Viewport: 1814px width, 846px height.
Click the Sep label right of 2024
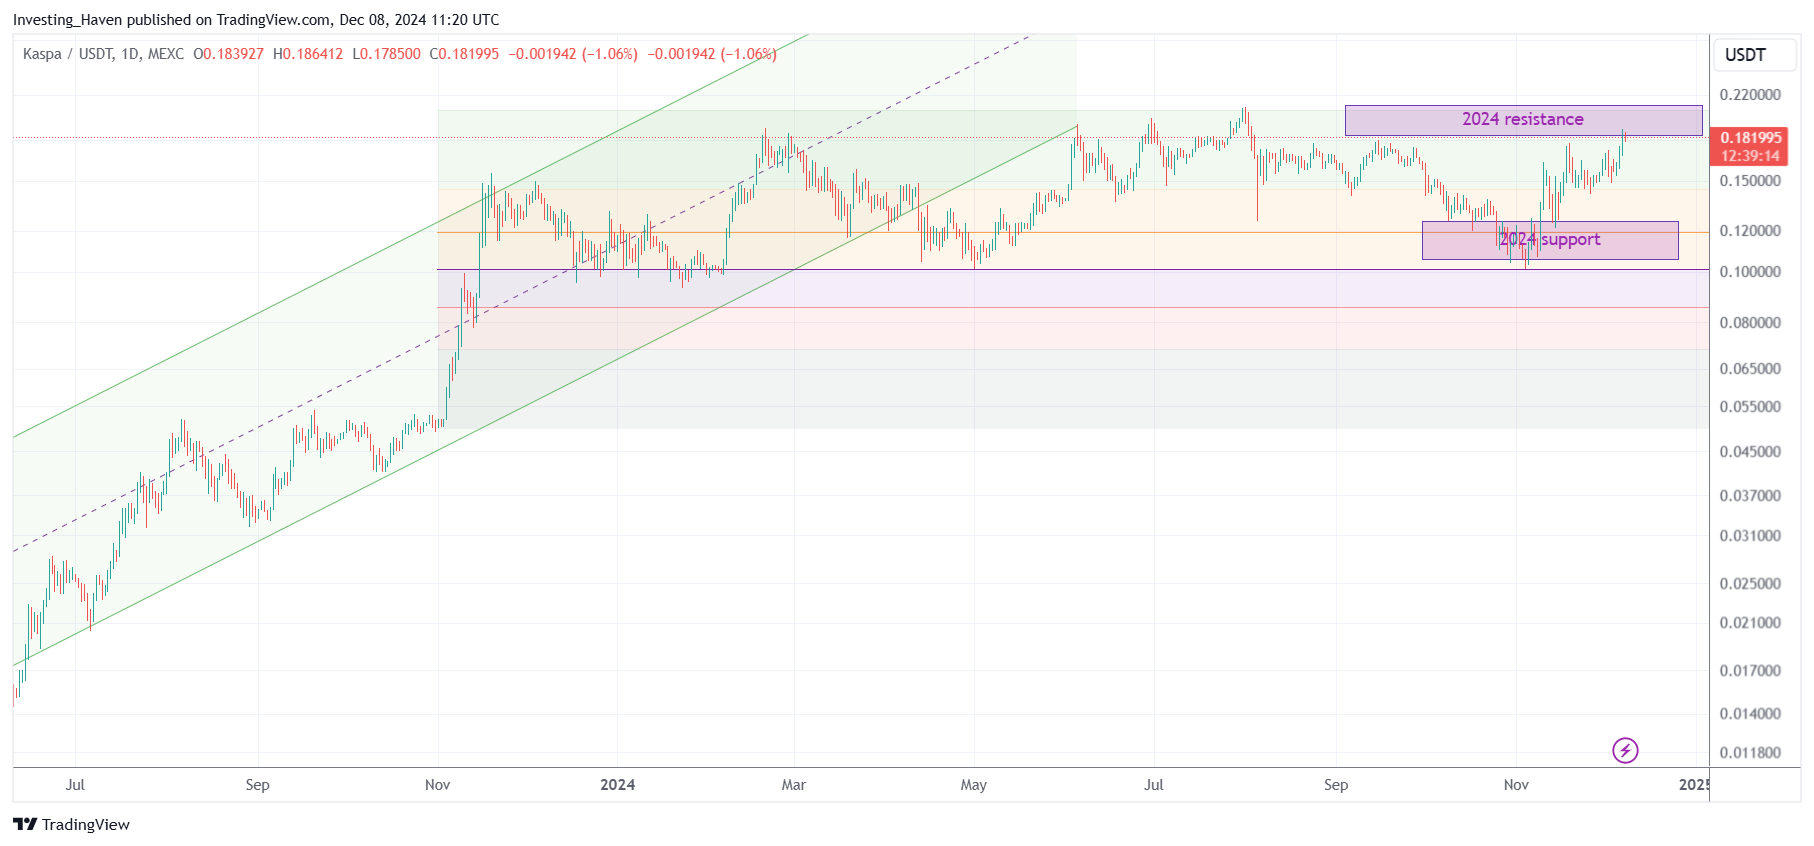pyautogui.click(x=1336, y=785)
